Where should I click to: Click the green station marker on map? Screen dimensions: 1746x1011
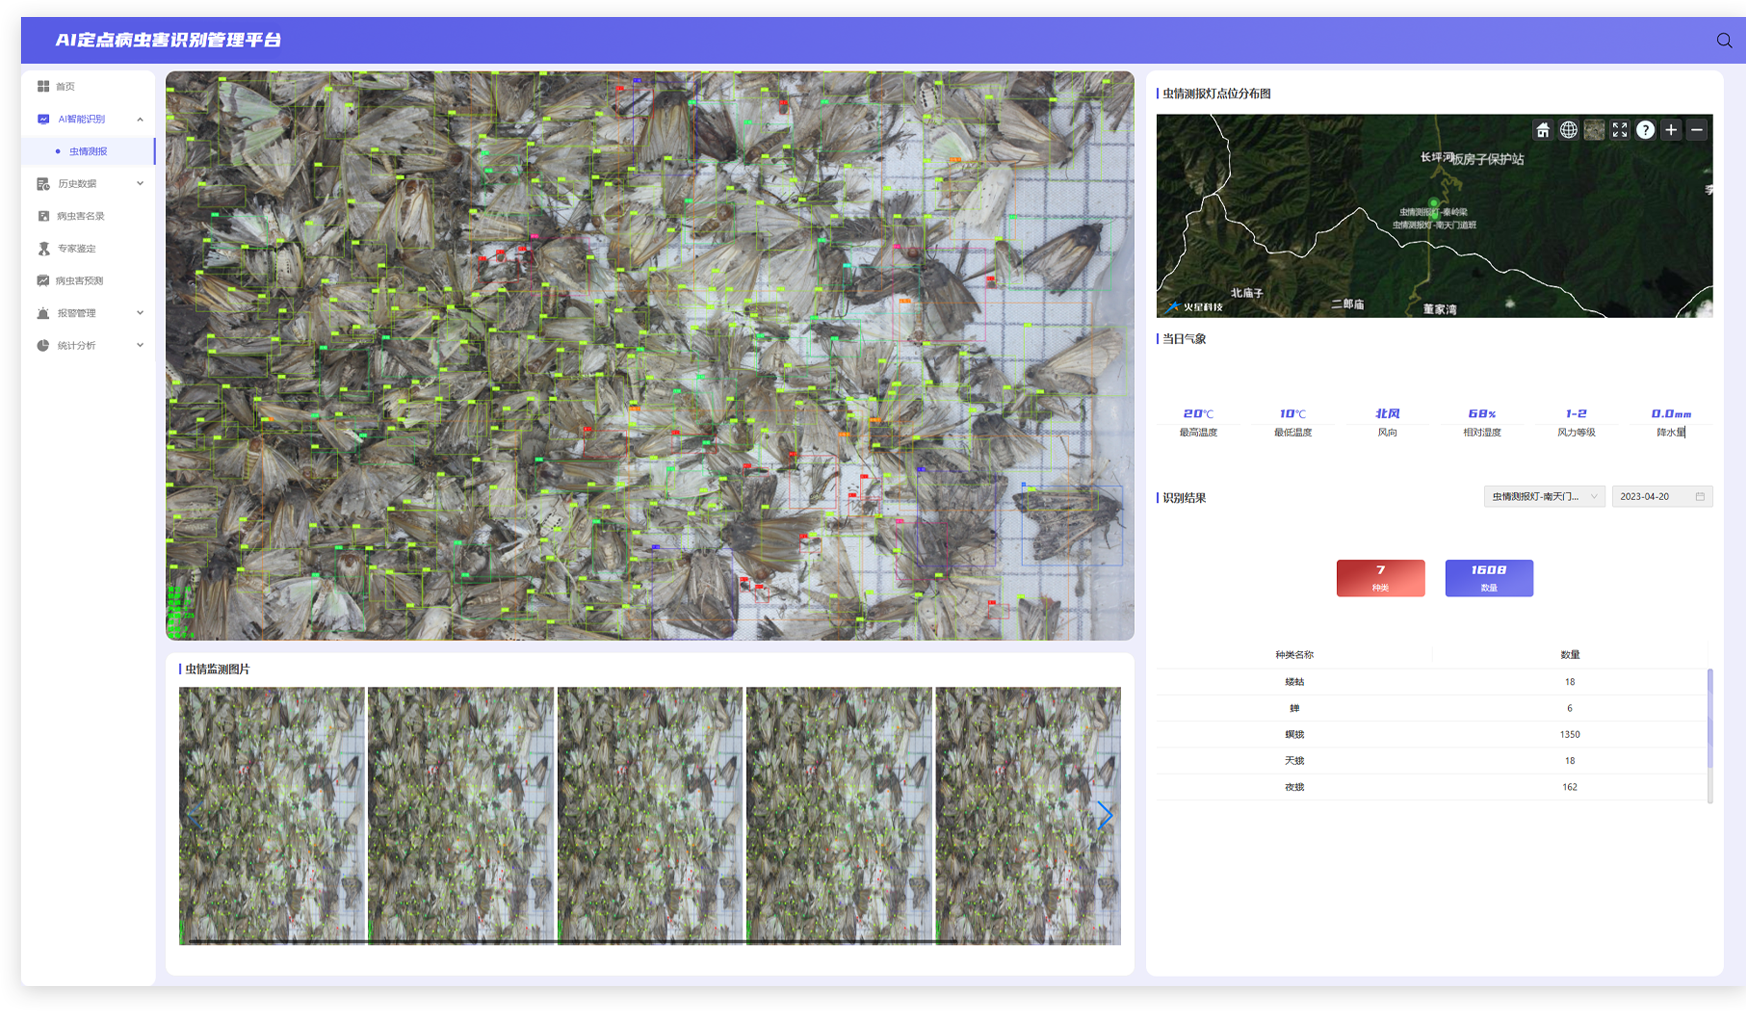(x=1433, y=203)
